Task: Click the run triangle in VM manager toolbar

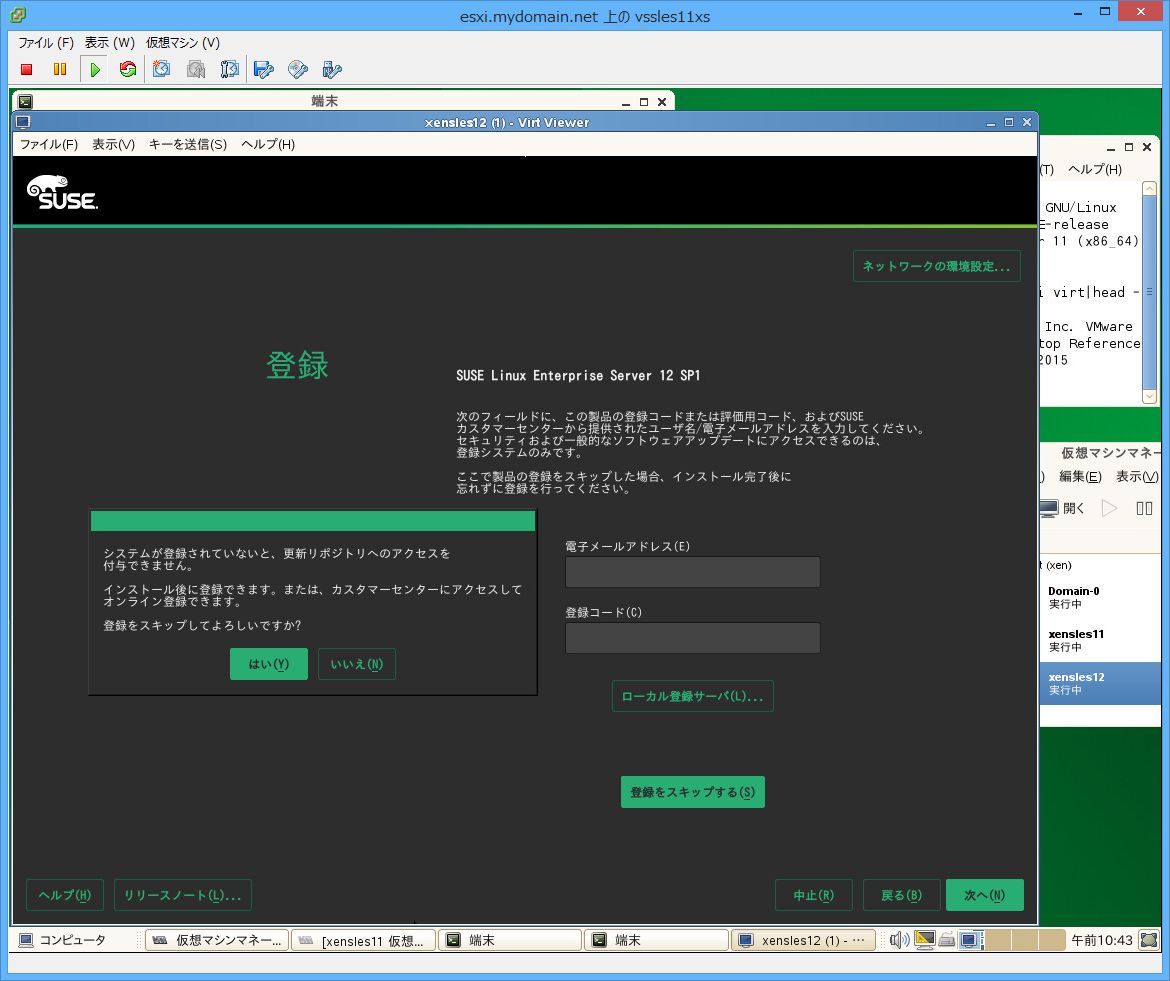Action: click(x=1110, y=508)
